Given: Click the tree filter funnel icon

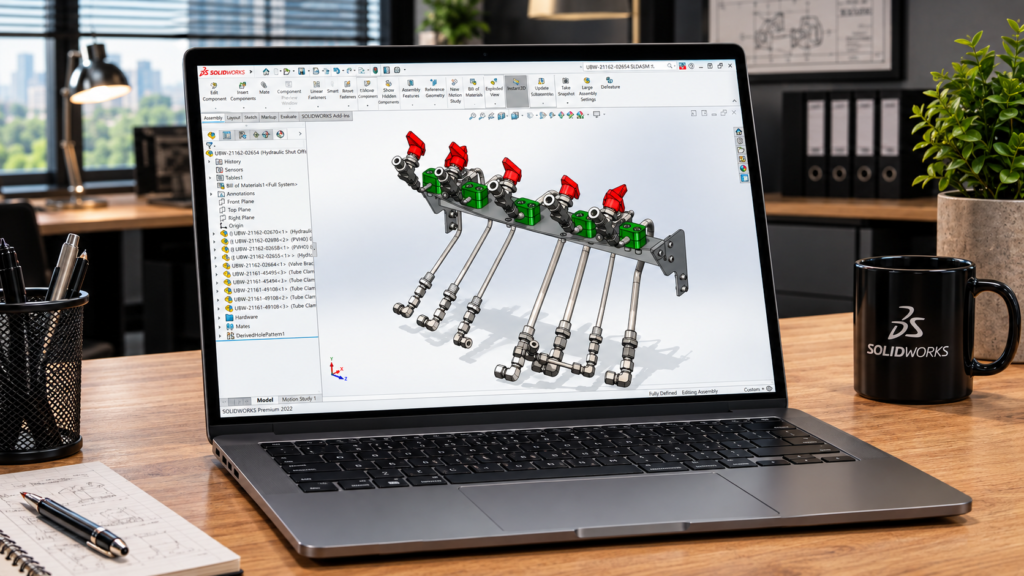Looking at the screenshot, I should click(x=210, y=145).
